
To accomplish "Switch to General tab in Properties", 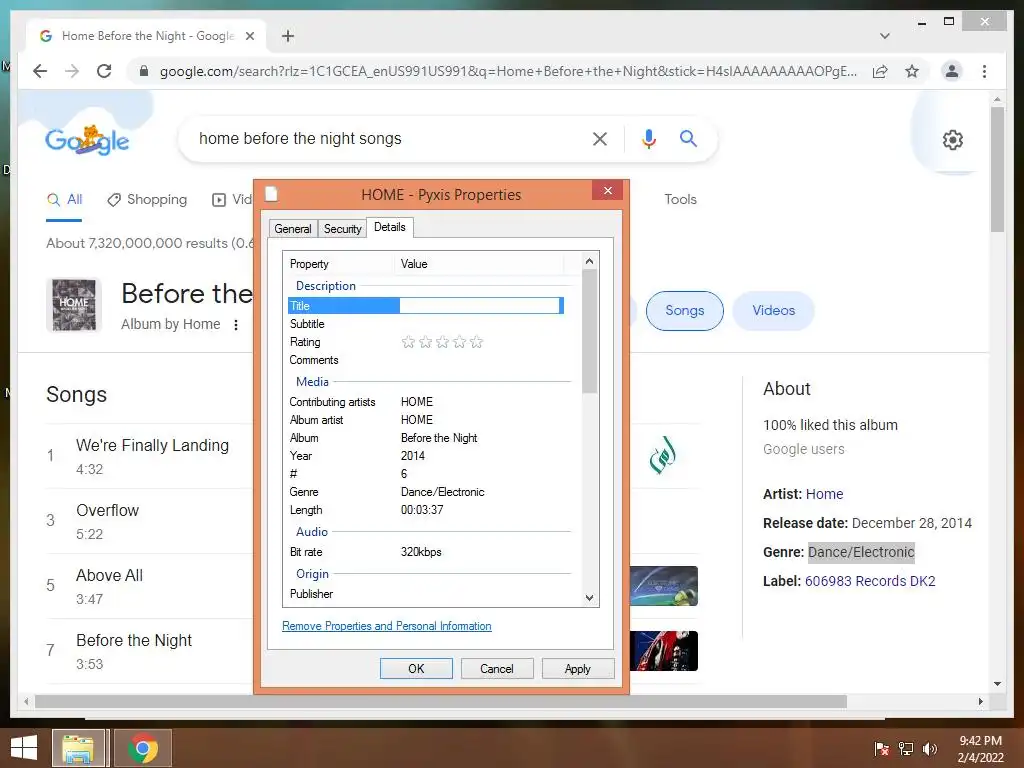I will click(x=293, y=229).
